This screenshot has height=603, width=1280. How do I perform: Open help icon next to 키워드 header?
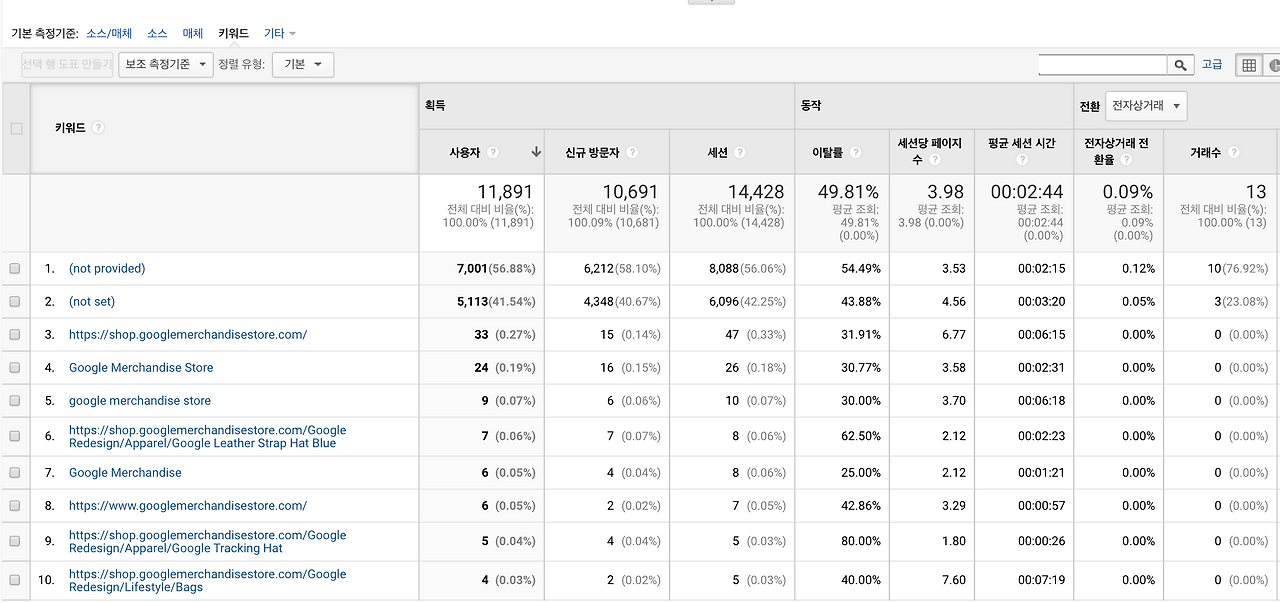[98, 128]
